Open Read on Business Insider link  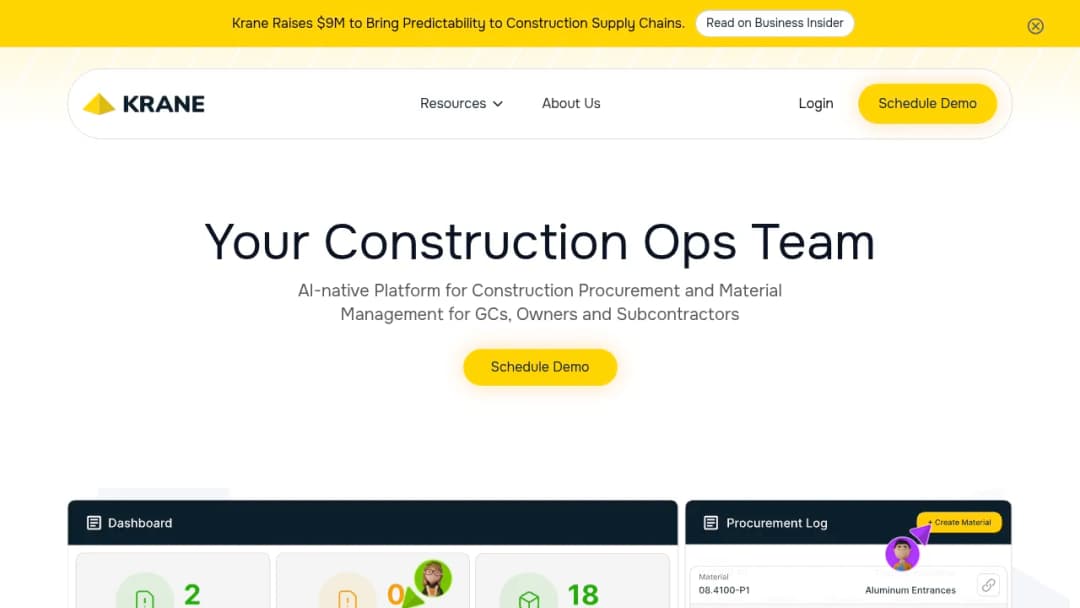[x=774, y=23]
